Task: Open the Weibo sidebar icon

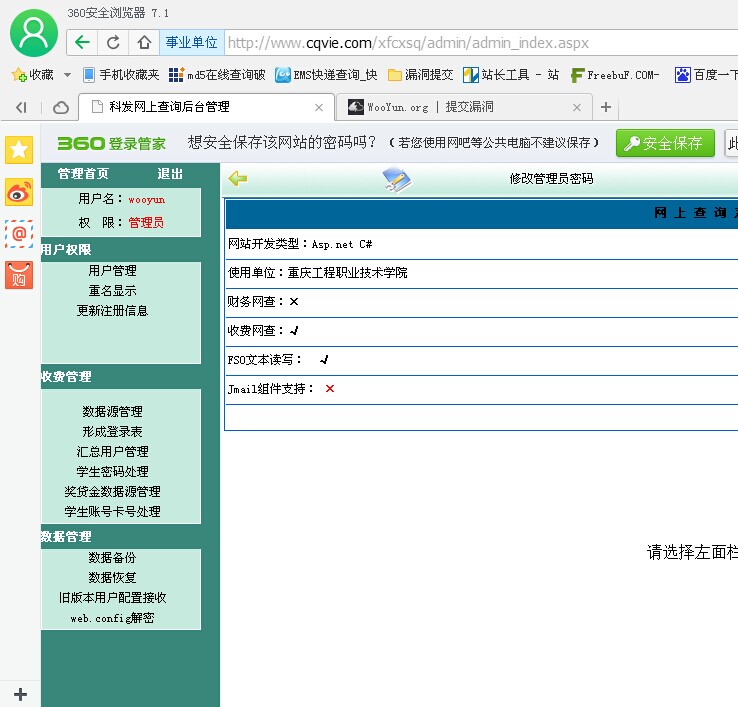Action: pos(19,192)
